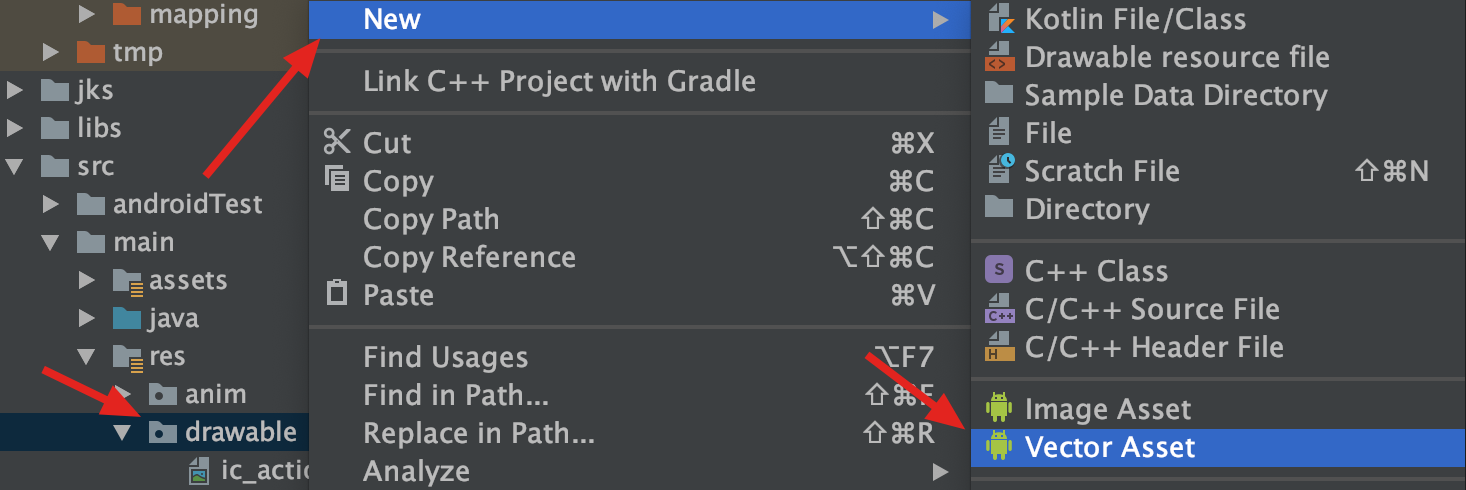Select Link C++ Project with Gradle
Screen dimensions: 1466x490
[x=559, y=81]
